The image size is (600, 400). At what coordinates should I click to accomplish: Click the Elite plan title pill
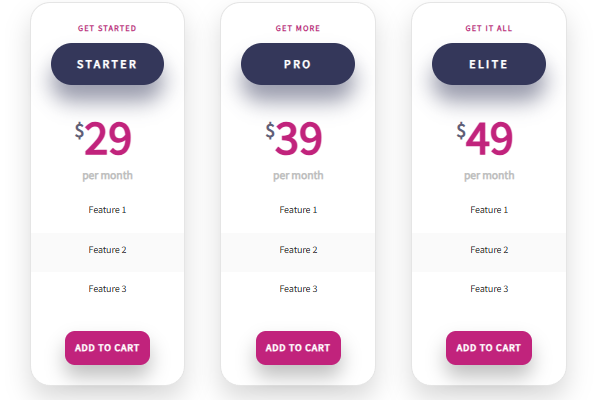(488, 64)
